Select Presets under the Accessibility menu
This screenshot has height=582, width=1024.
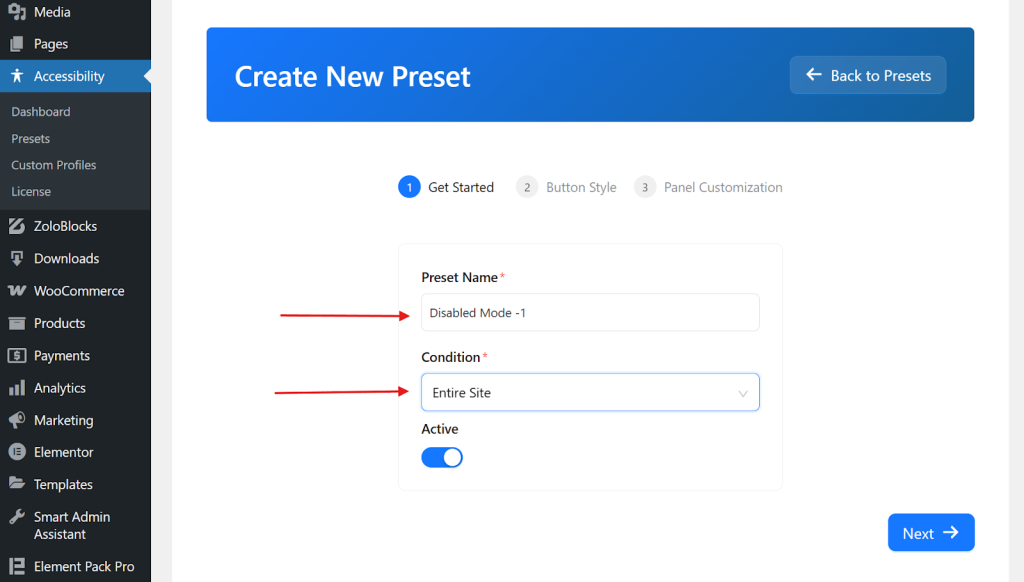(30, 138)
